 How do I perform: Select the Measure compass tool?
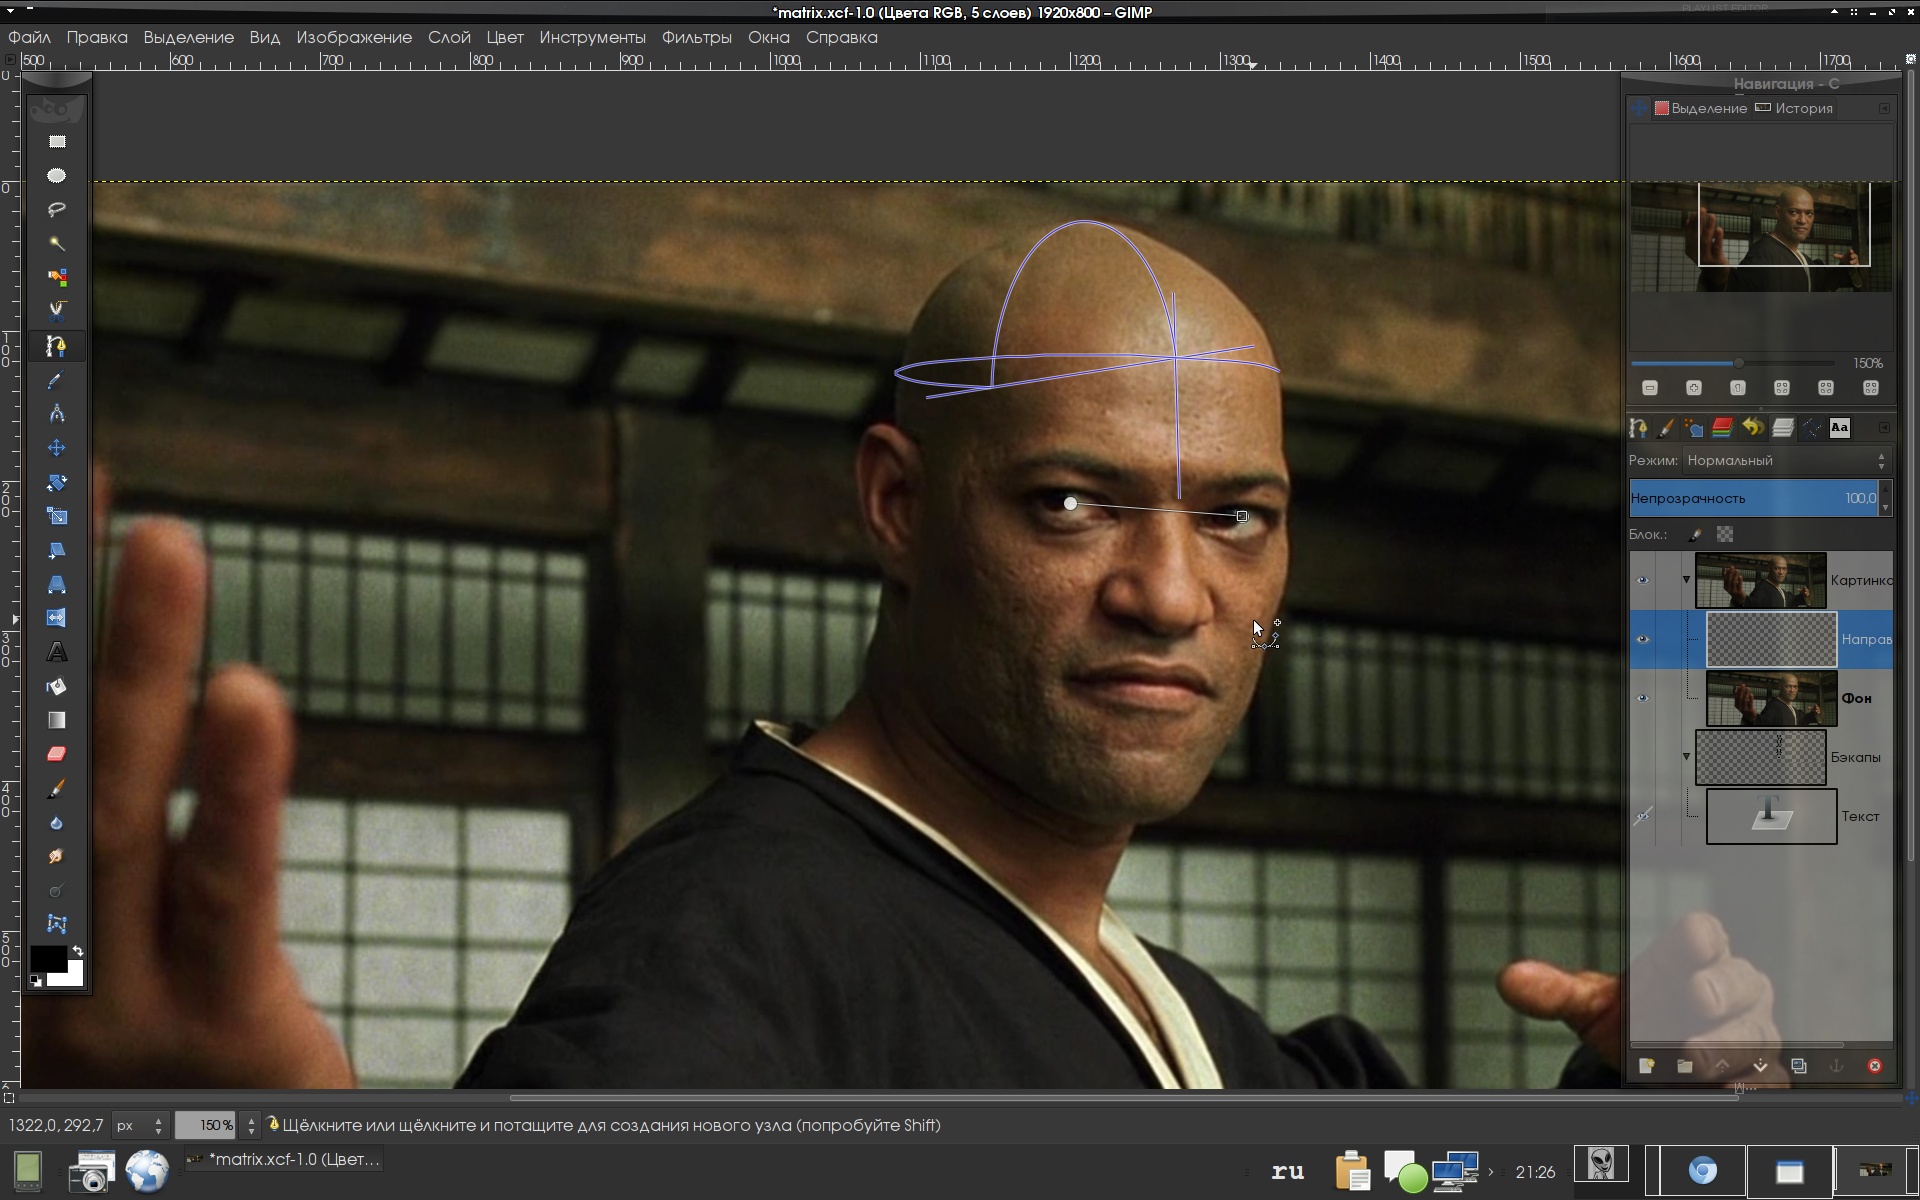point(57,414)
